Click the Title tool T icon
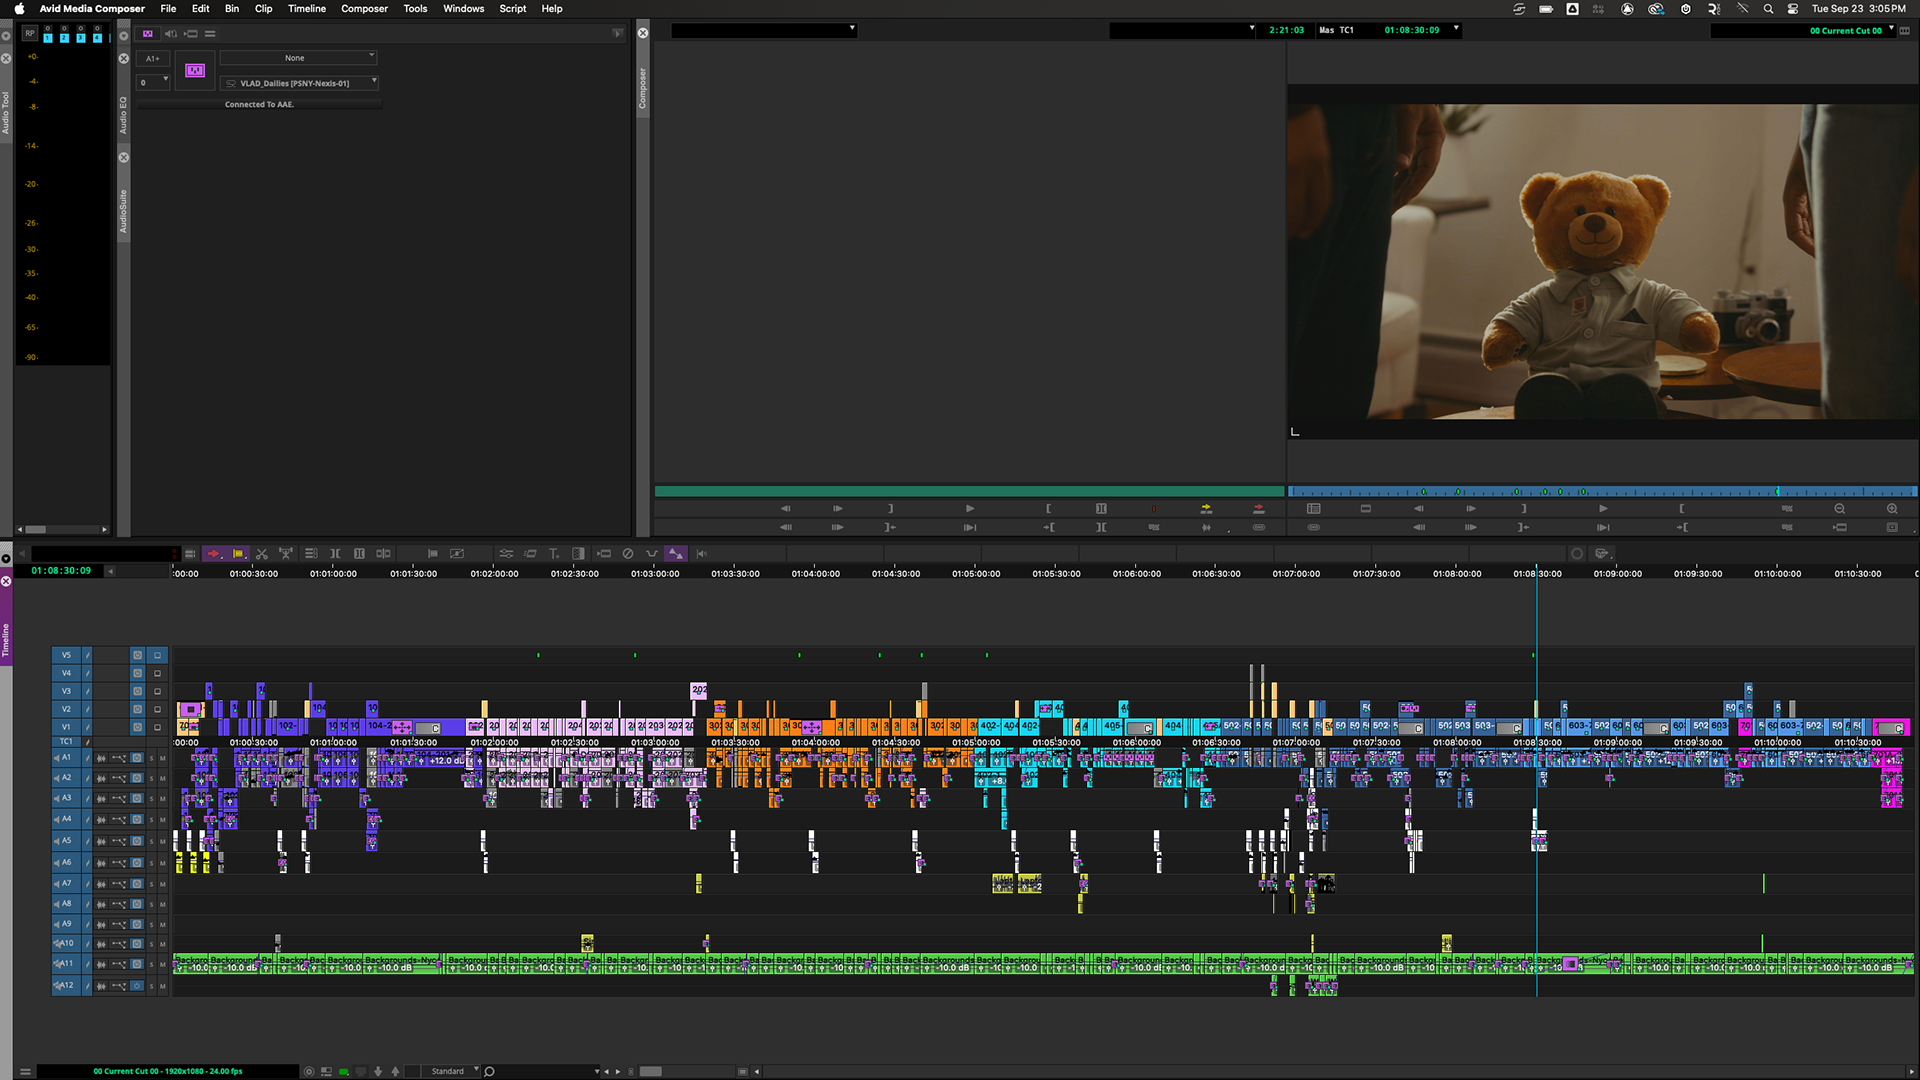This screenshot has height=1080, width=1920. click(553, 553)
